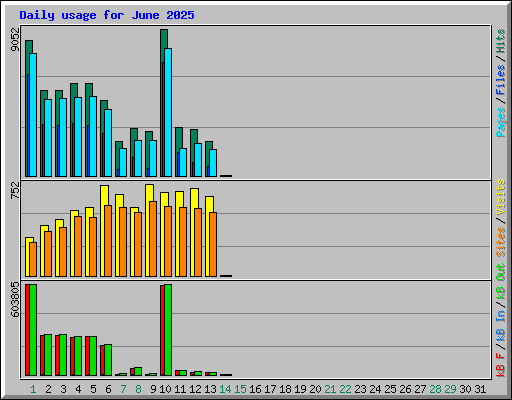Screen dimensions: 512x400
Task: Click day 2 on the x-axis
Action: point(48,389)
